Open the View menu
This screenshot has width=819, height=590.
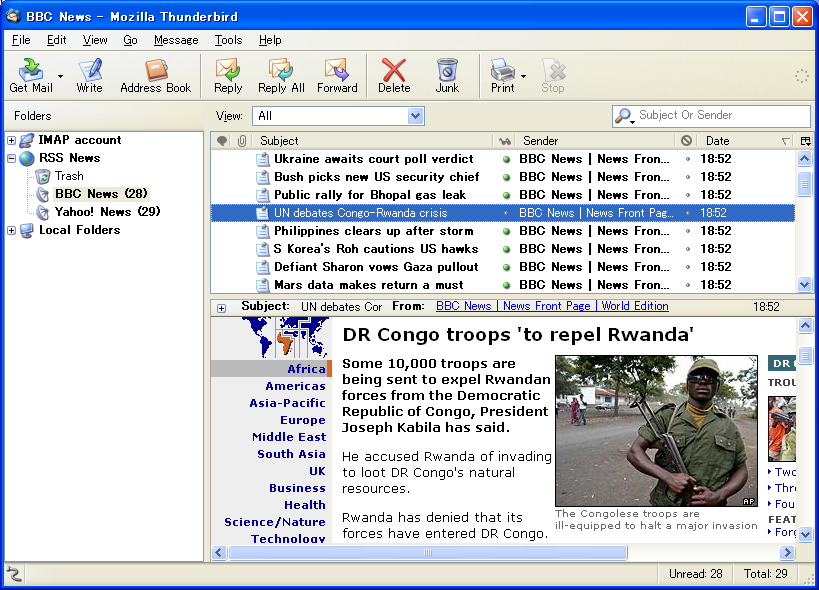coord(95,40)
